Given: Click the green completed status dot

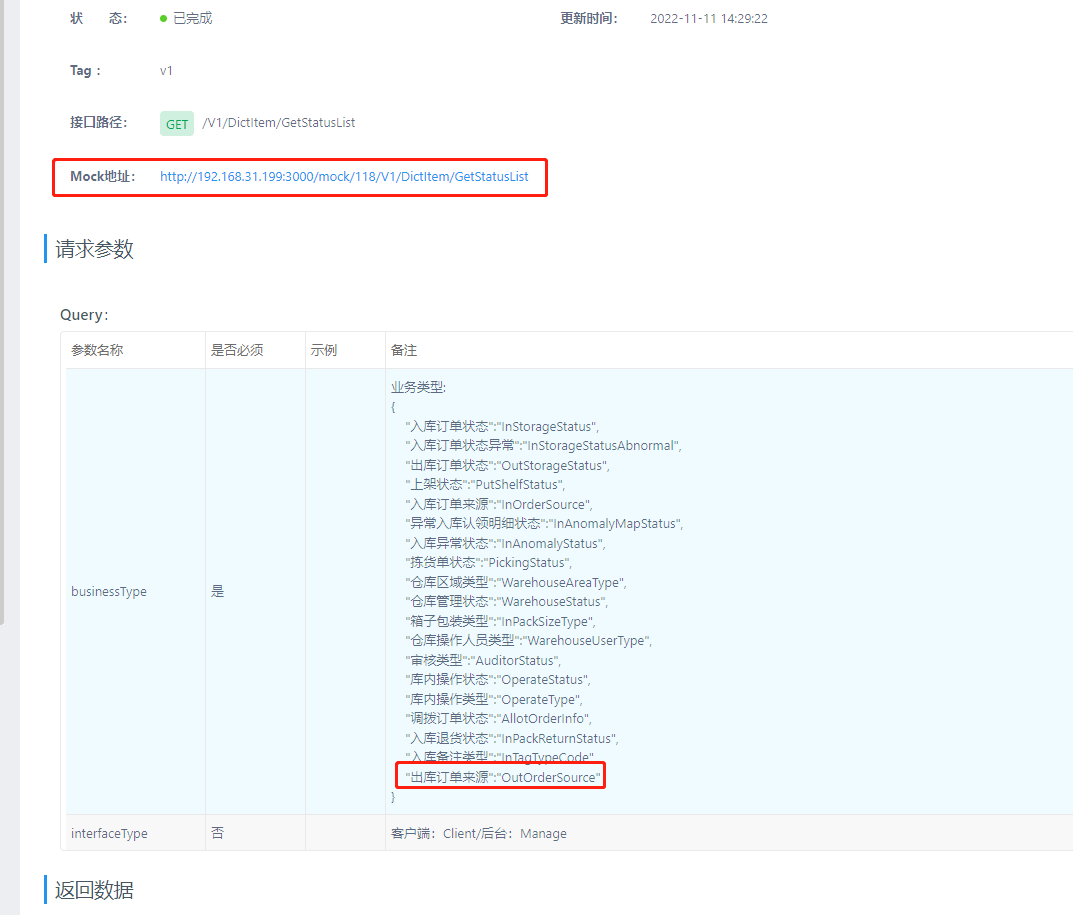Looking at the screenshot, I should [x=164, y=19].
